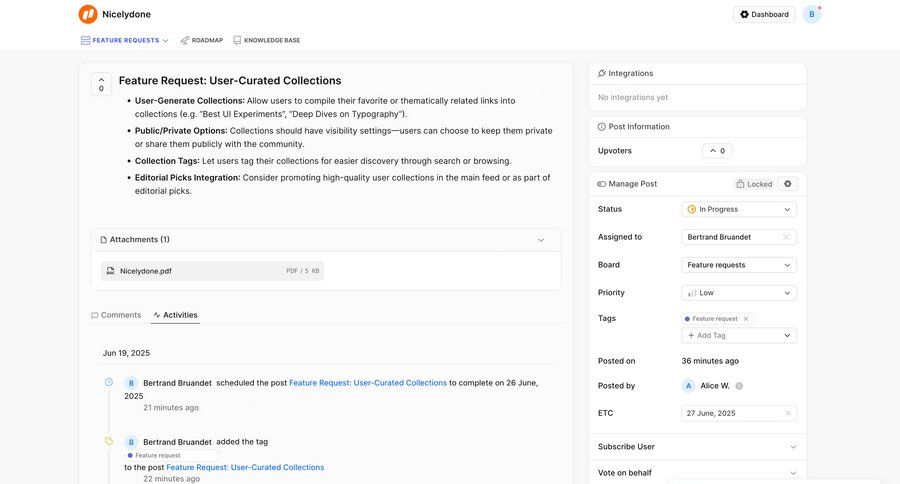The height and width of the screenshot is (484, 900).
Task: Expand the Subscribe User section
Action: pos(697,447)
